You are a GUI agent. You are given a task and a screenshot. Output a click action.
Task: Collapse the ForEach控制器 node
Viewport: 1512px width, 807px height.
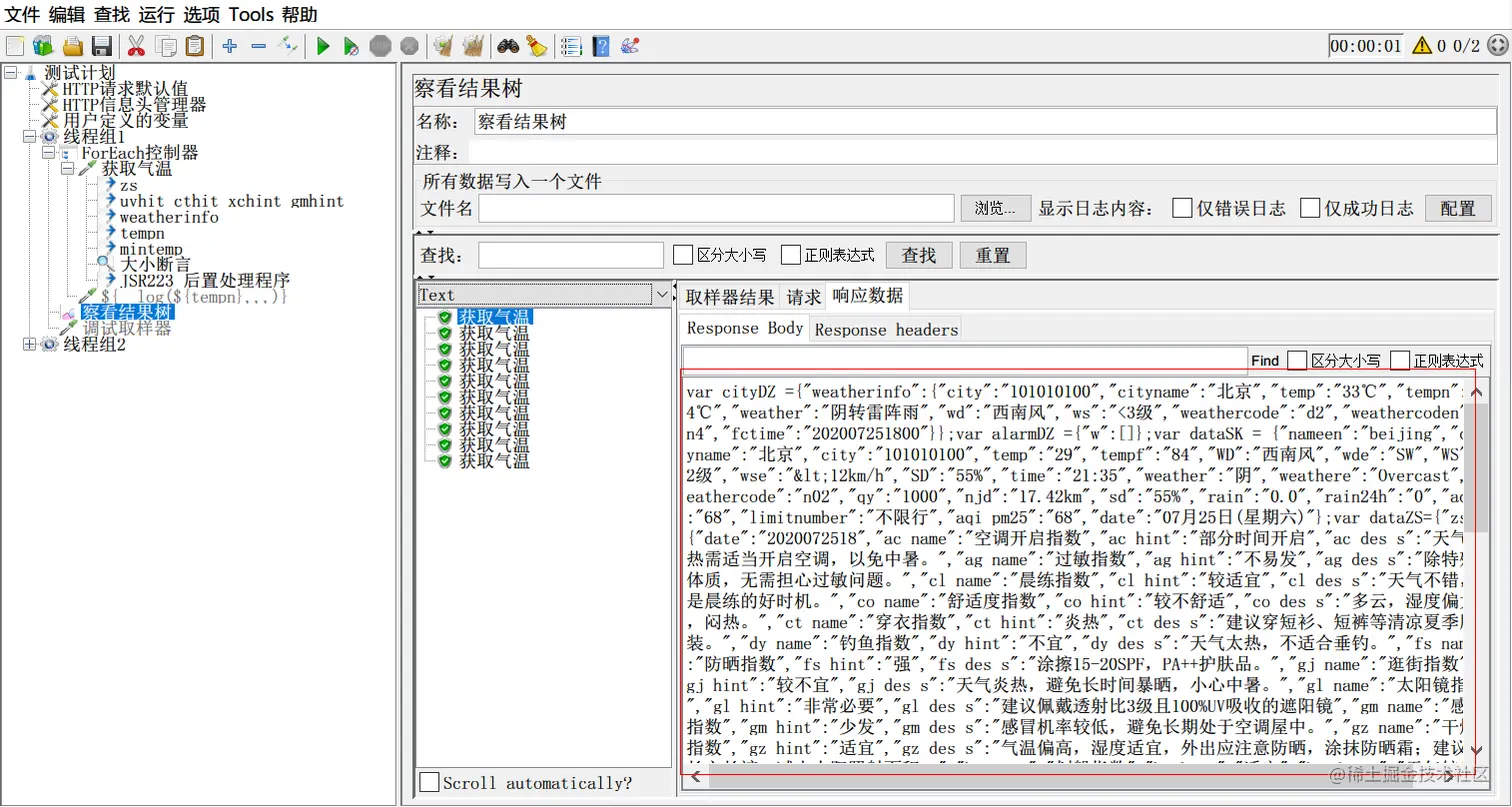pyautogui.click(x=47, y=152)
